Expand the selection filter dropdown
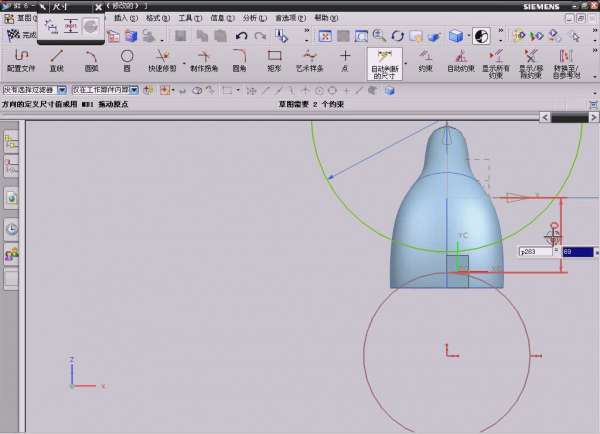600x434 pixels. [x=62, y=90]
